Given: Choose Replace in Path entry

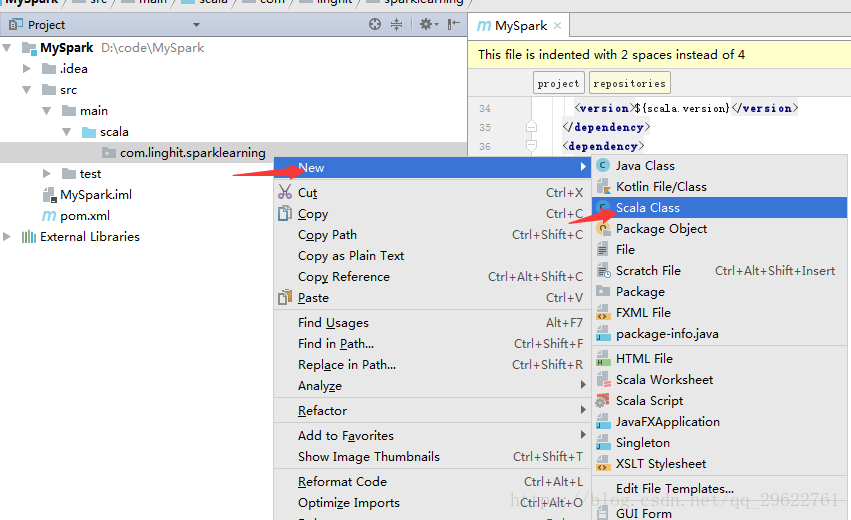Looking at the screenshot, I should pyautogui.click(x=432, y=364).
